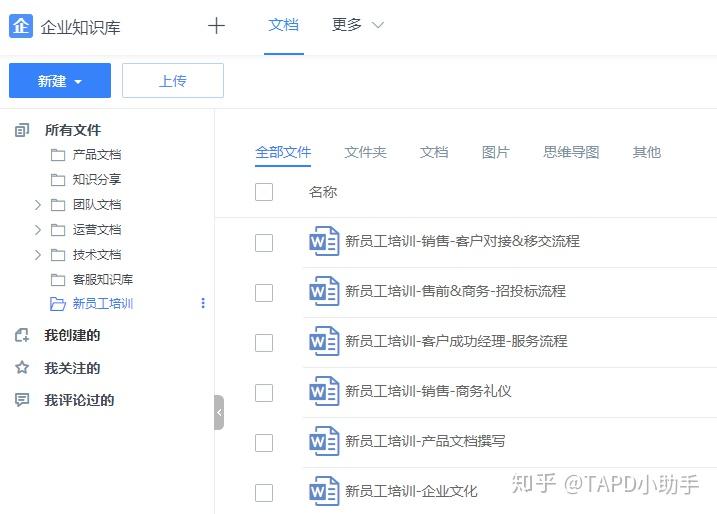Switch to the 文档 top navigation tab

click(284, 25)
